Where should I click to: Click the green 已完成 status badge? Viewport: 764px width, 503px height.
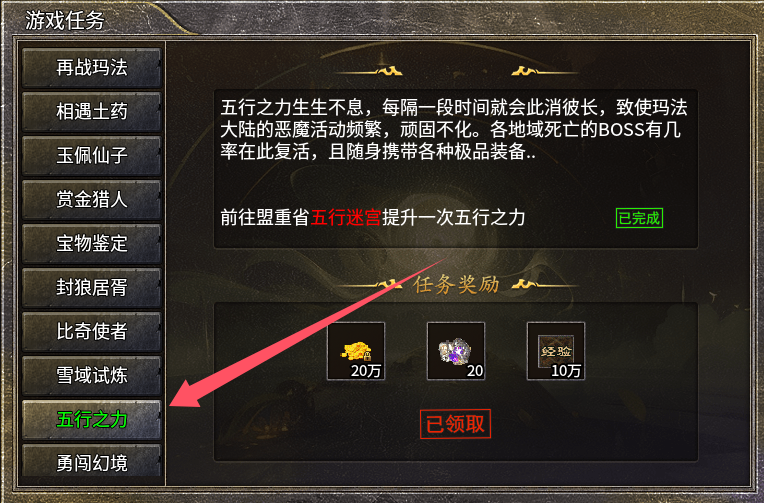[x=639, y=218]
